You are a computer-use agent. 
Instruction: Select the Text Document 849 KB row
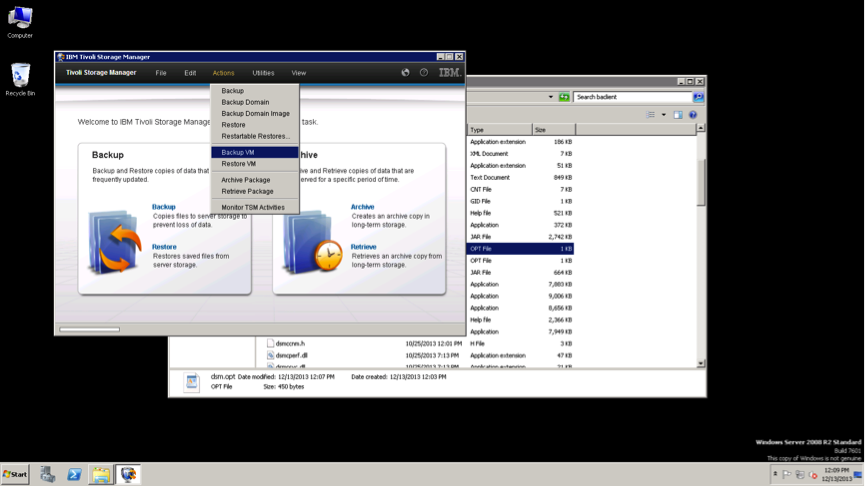520,178
